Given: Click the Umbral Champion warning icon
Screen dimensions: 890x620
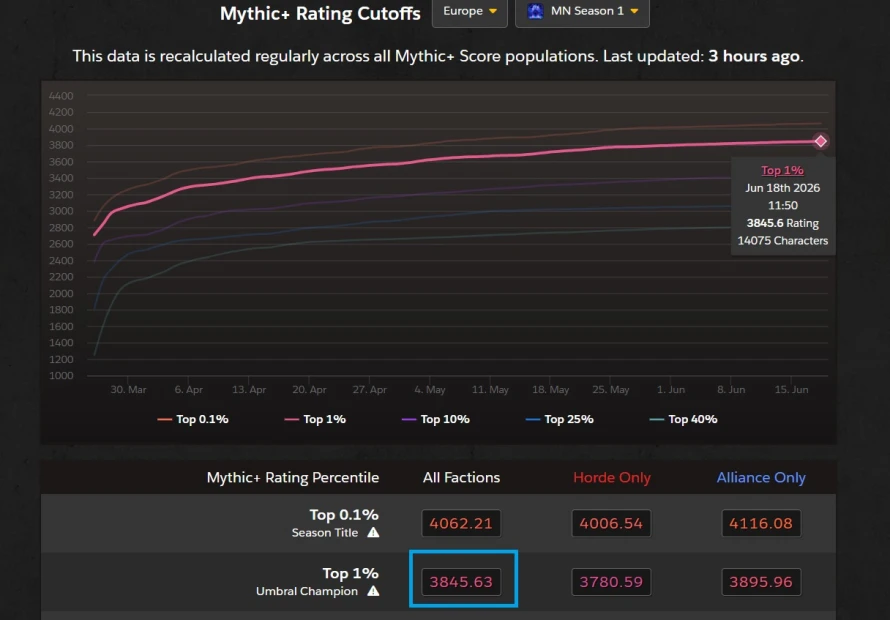Looking at the screenshot, I should 373,591.
